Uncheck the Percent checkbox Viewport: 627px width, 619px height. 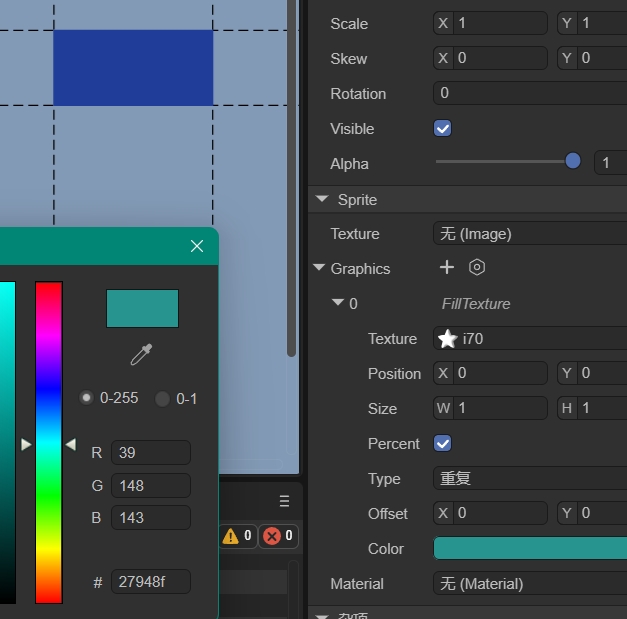pos(443,443)
